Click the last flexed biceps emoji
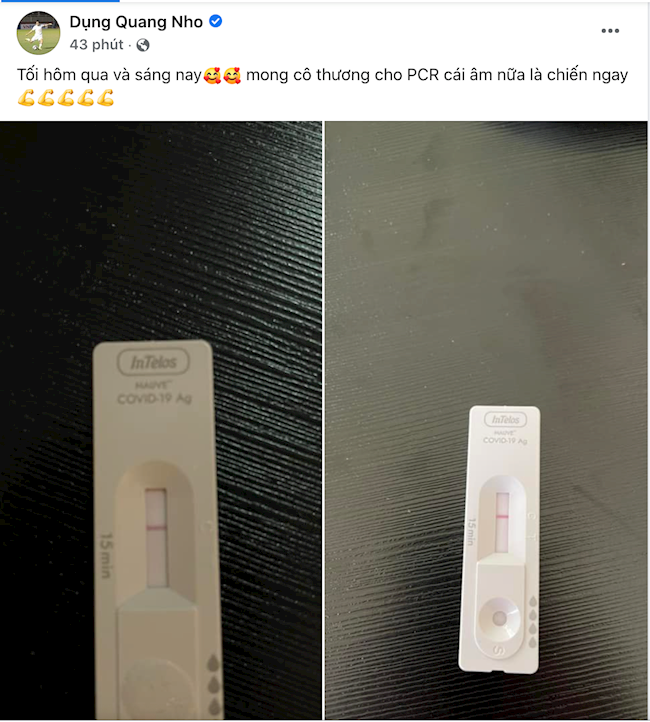This screenshot has width=650, height=722. [105, 98]
